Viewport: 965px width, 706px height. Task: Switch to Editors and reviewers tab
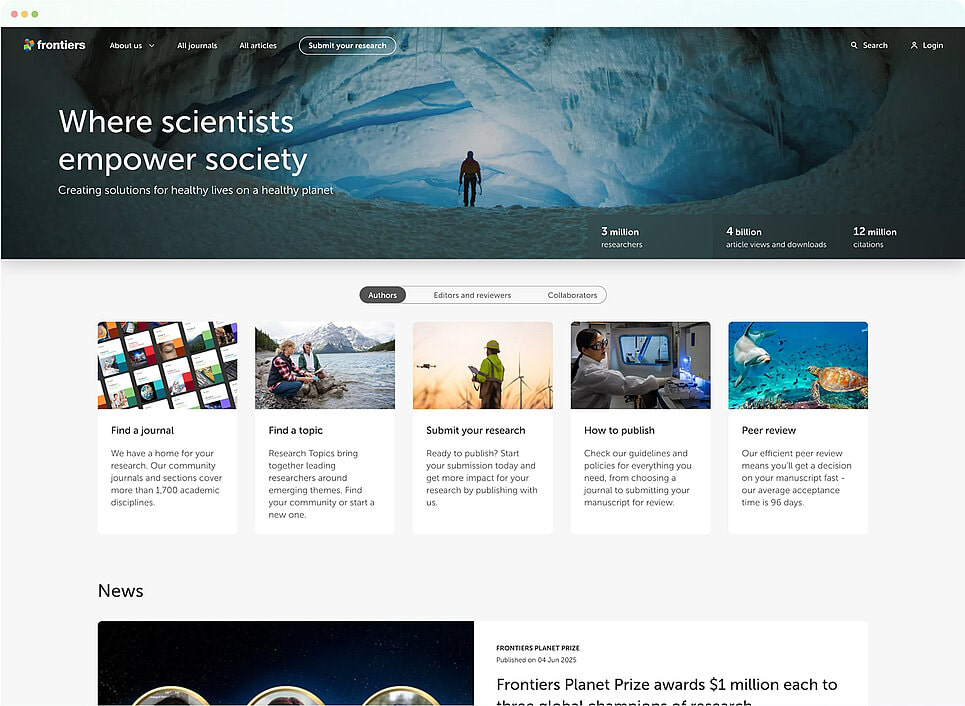(x=472, y=295)
